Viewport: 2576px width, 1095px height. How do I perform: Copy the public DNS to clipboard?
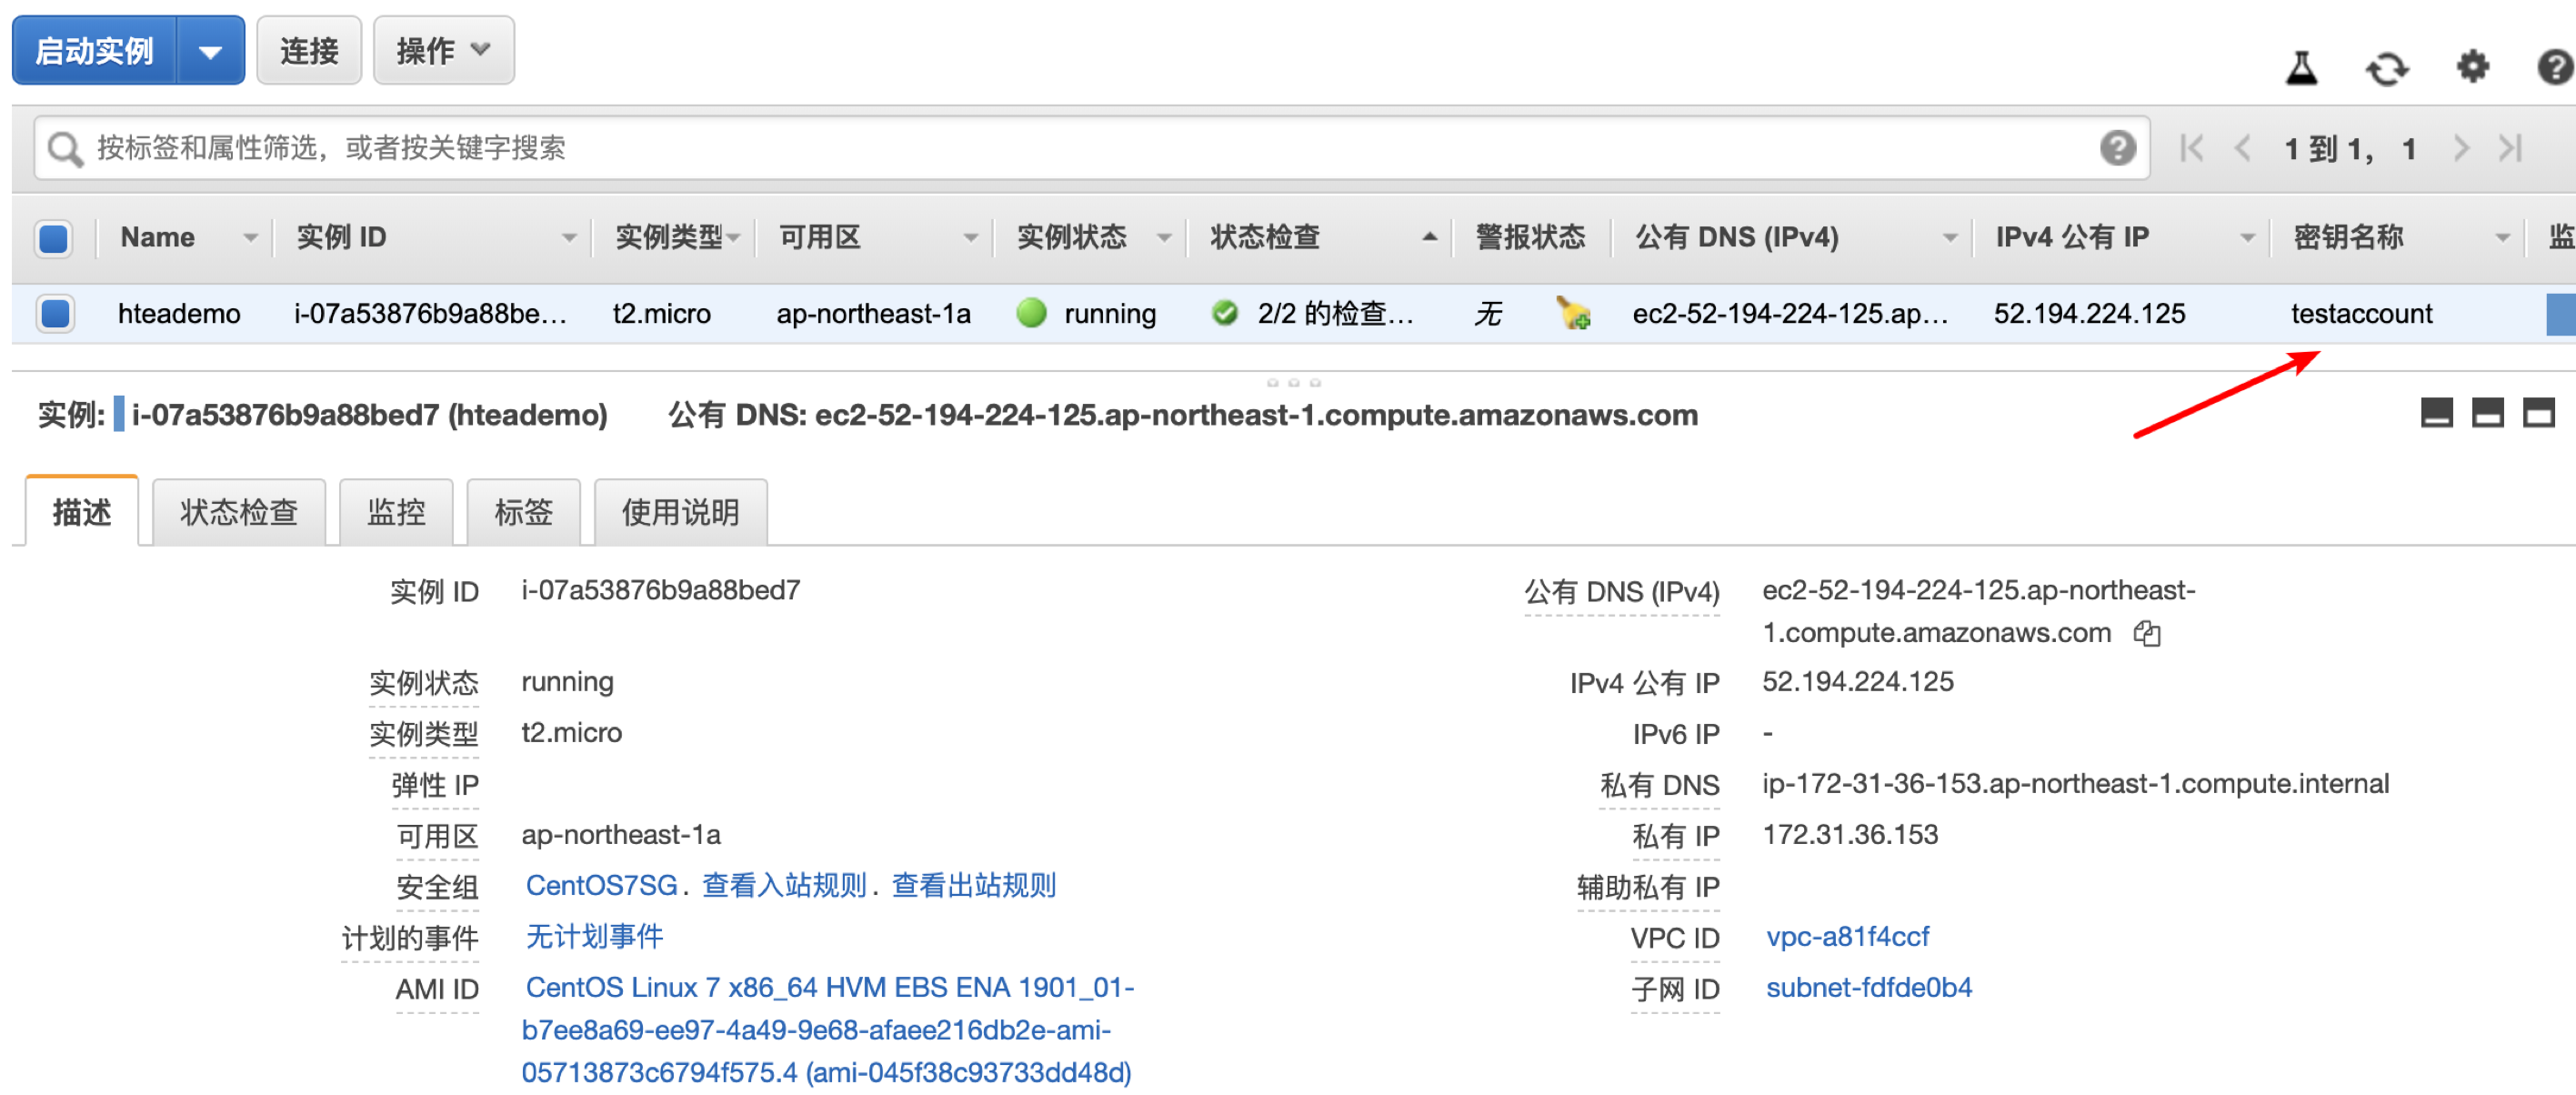pos(2146,633)
